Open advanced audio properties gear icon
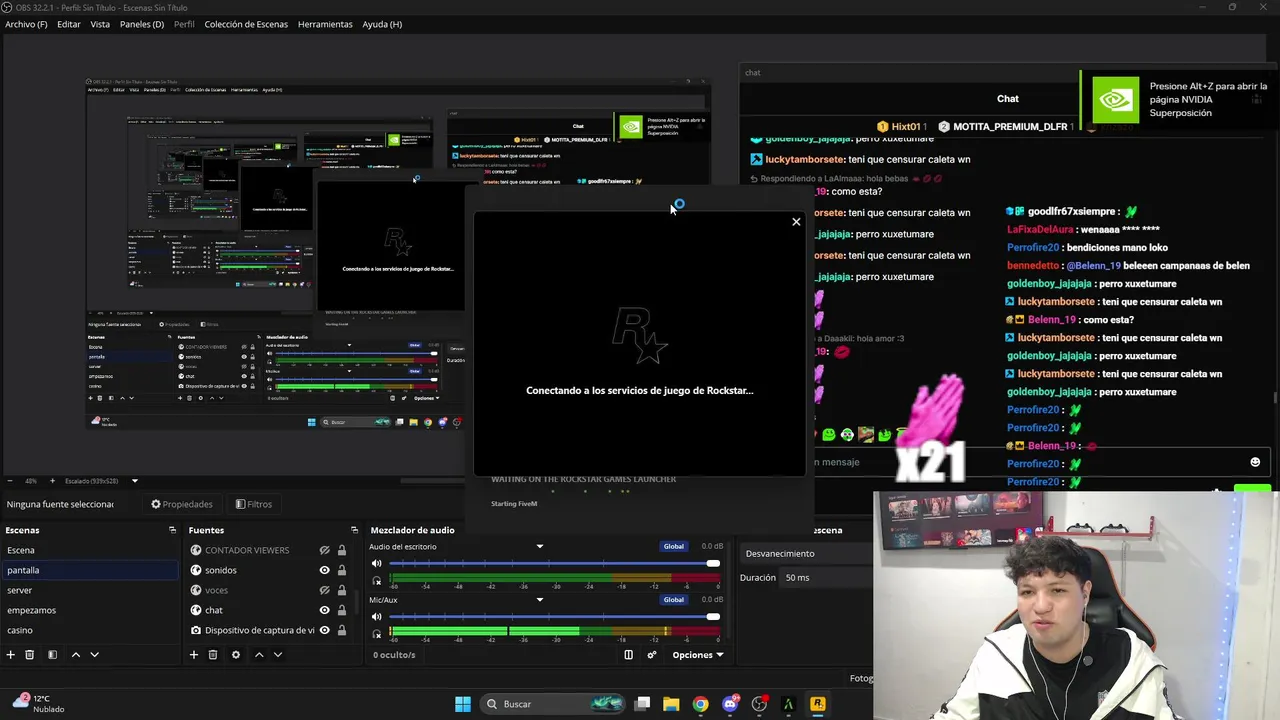This screenshot has height=720, width=1280. [x=652, y=655]
